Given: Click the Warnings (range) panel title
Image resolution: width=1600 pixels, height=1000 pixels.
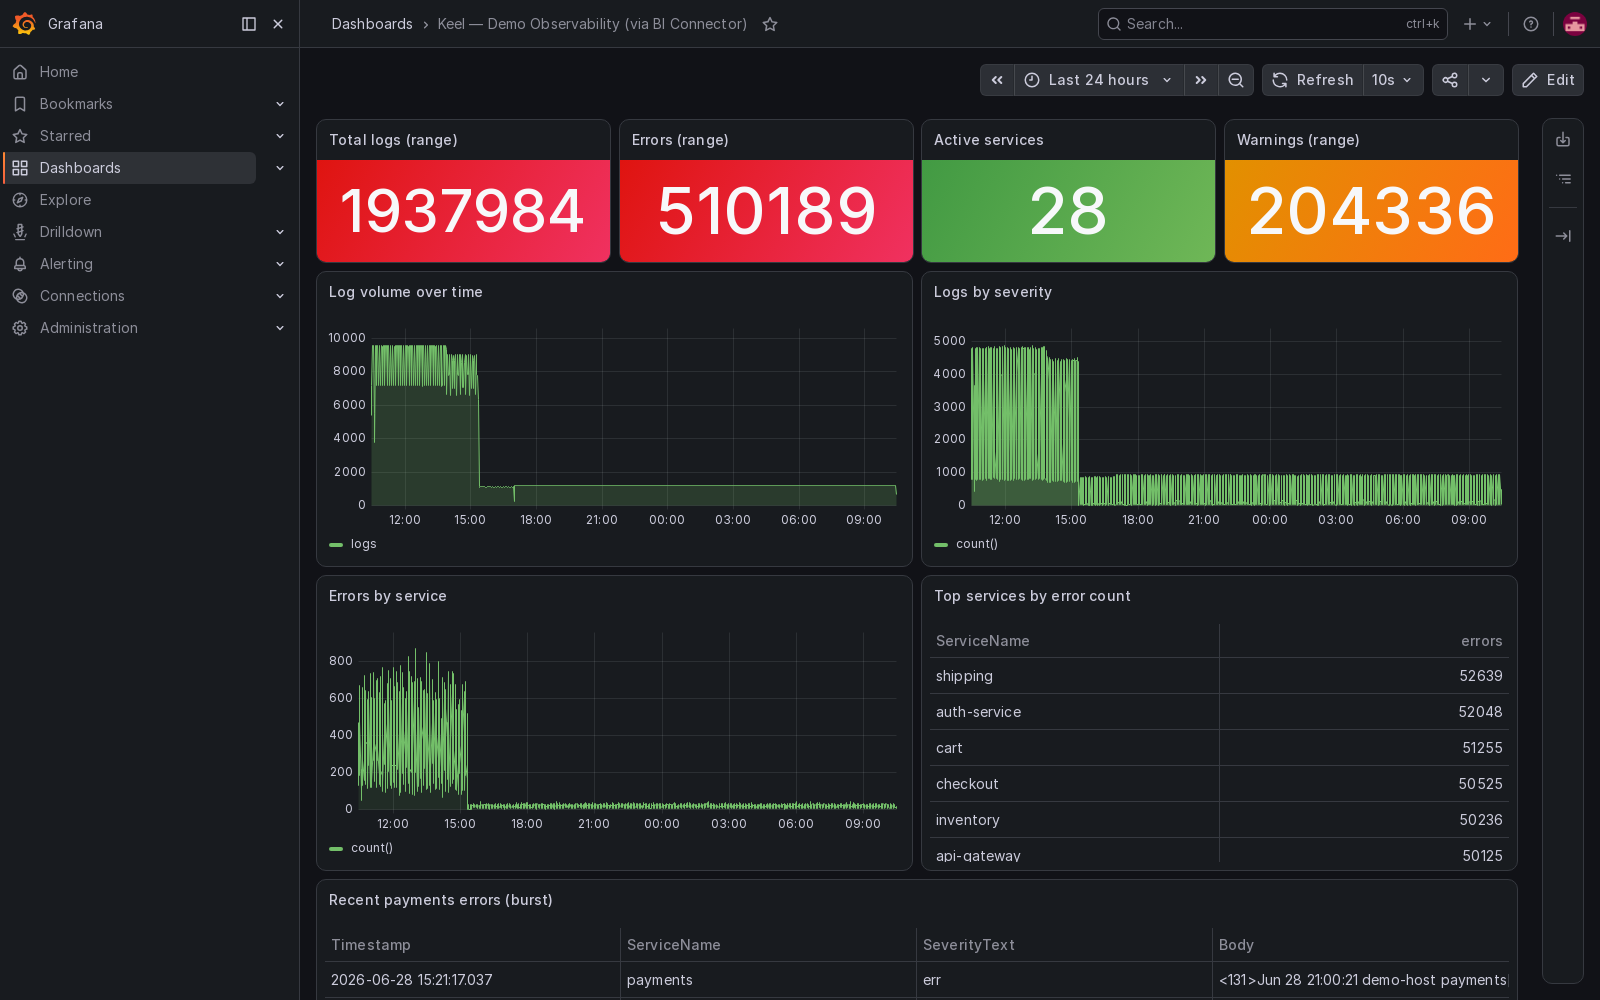Looking at the screenshot, I should point(1298,140).
